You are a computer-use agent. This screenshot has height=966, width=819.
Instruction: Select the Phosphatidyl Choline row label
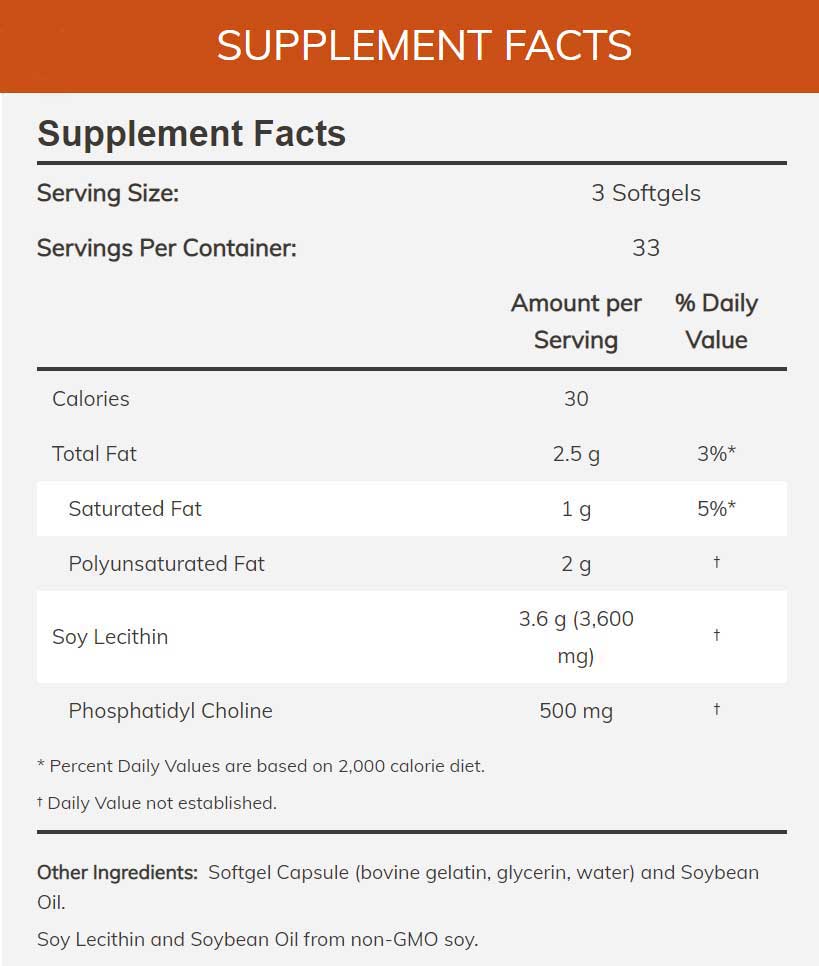[170, 711]
